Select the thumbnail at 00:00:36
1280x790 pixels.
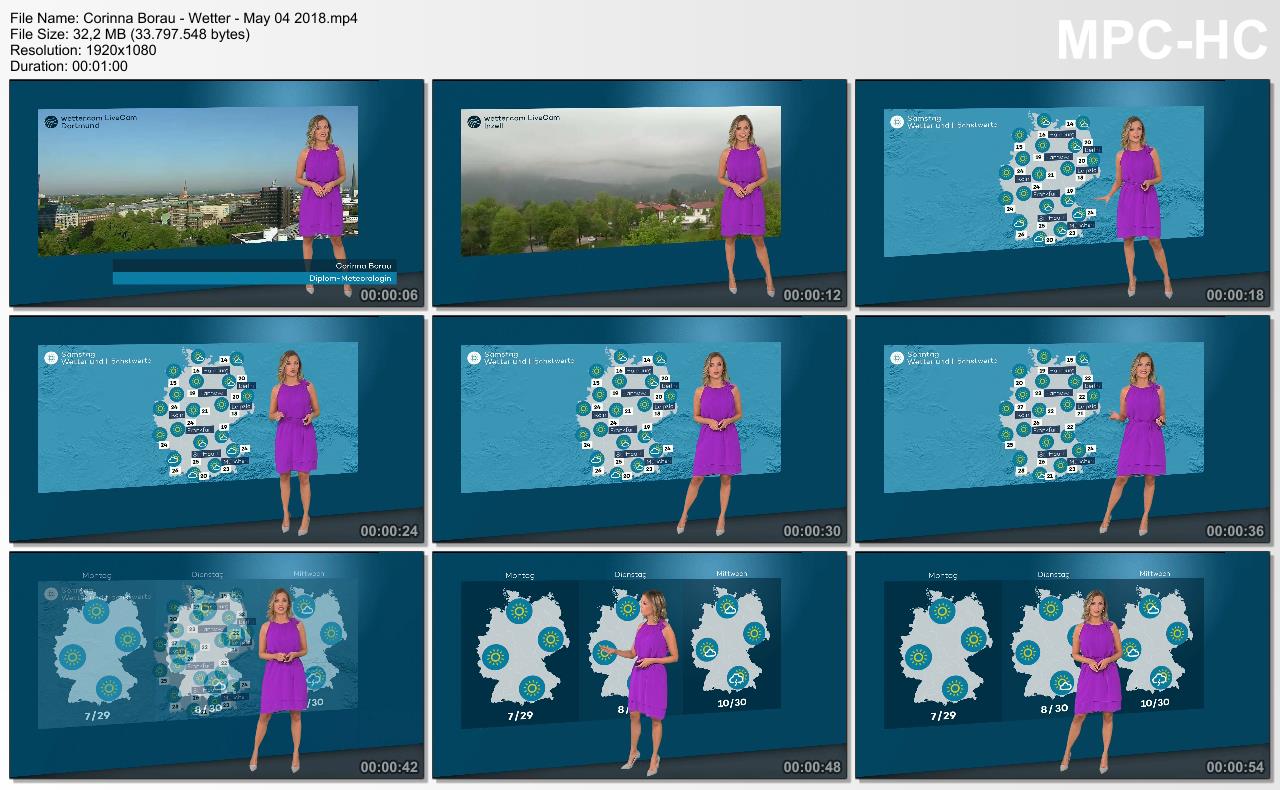click(1063, 429)
